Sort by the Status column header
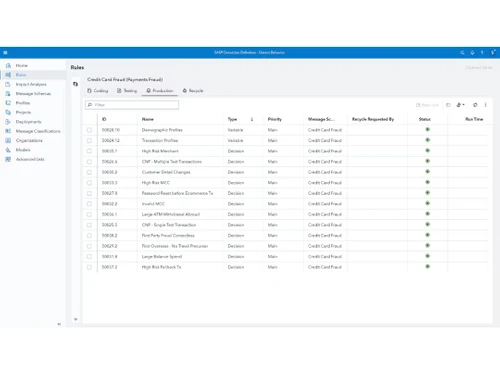Viewport: 500px width, 375px height. [425, 119]
